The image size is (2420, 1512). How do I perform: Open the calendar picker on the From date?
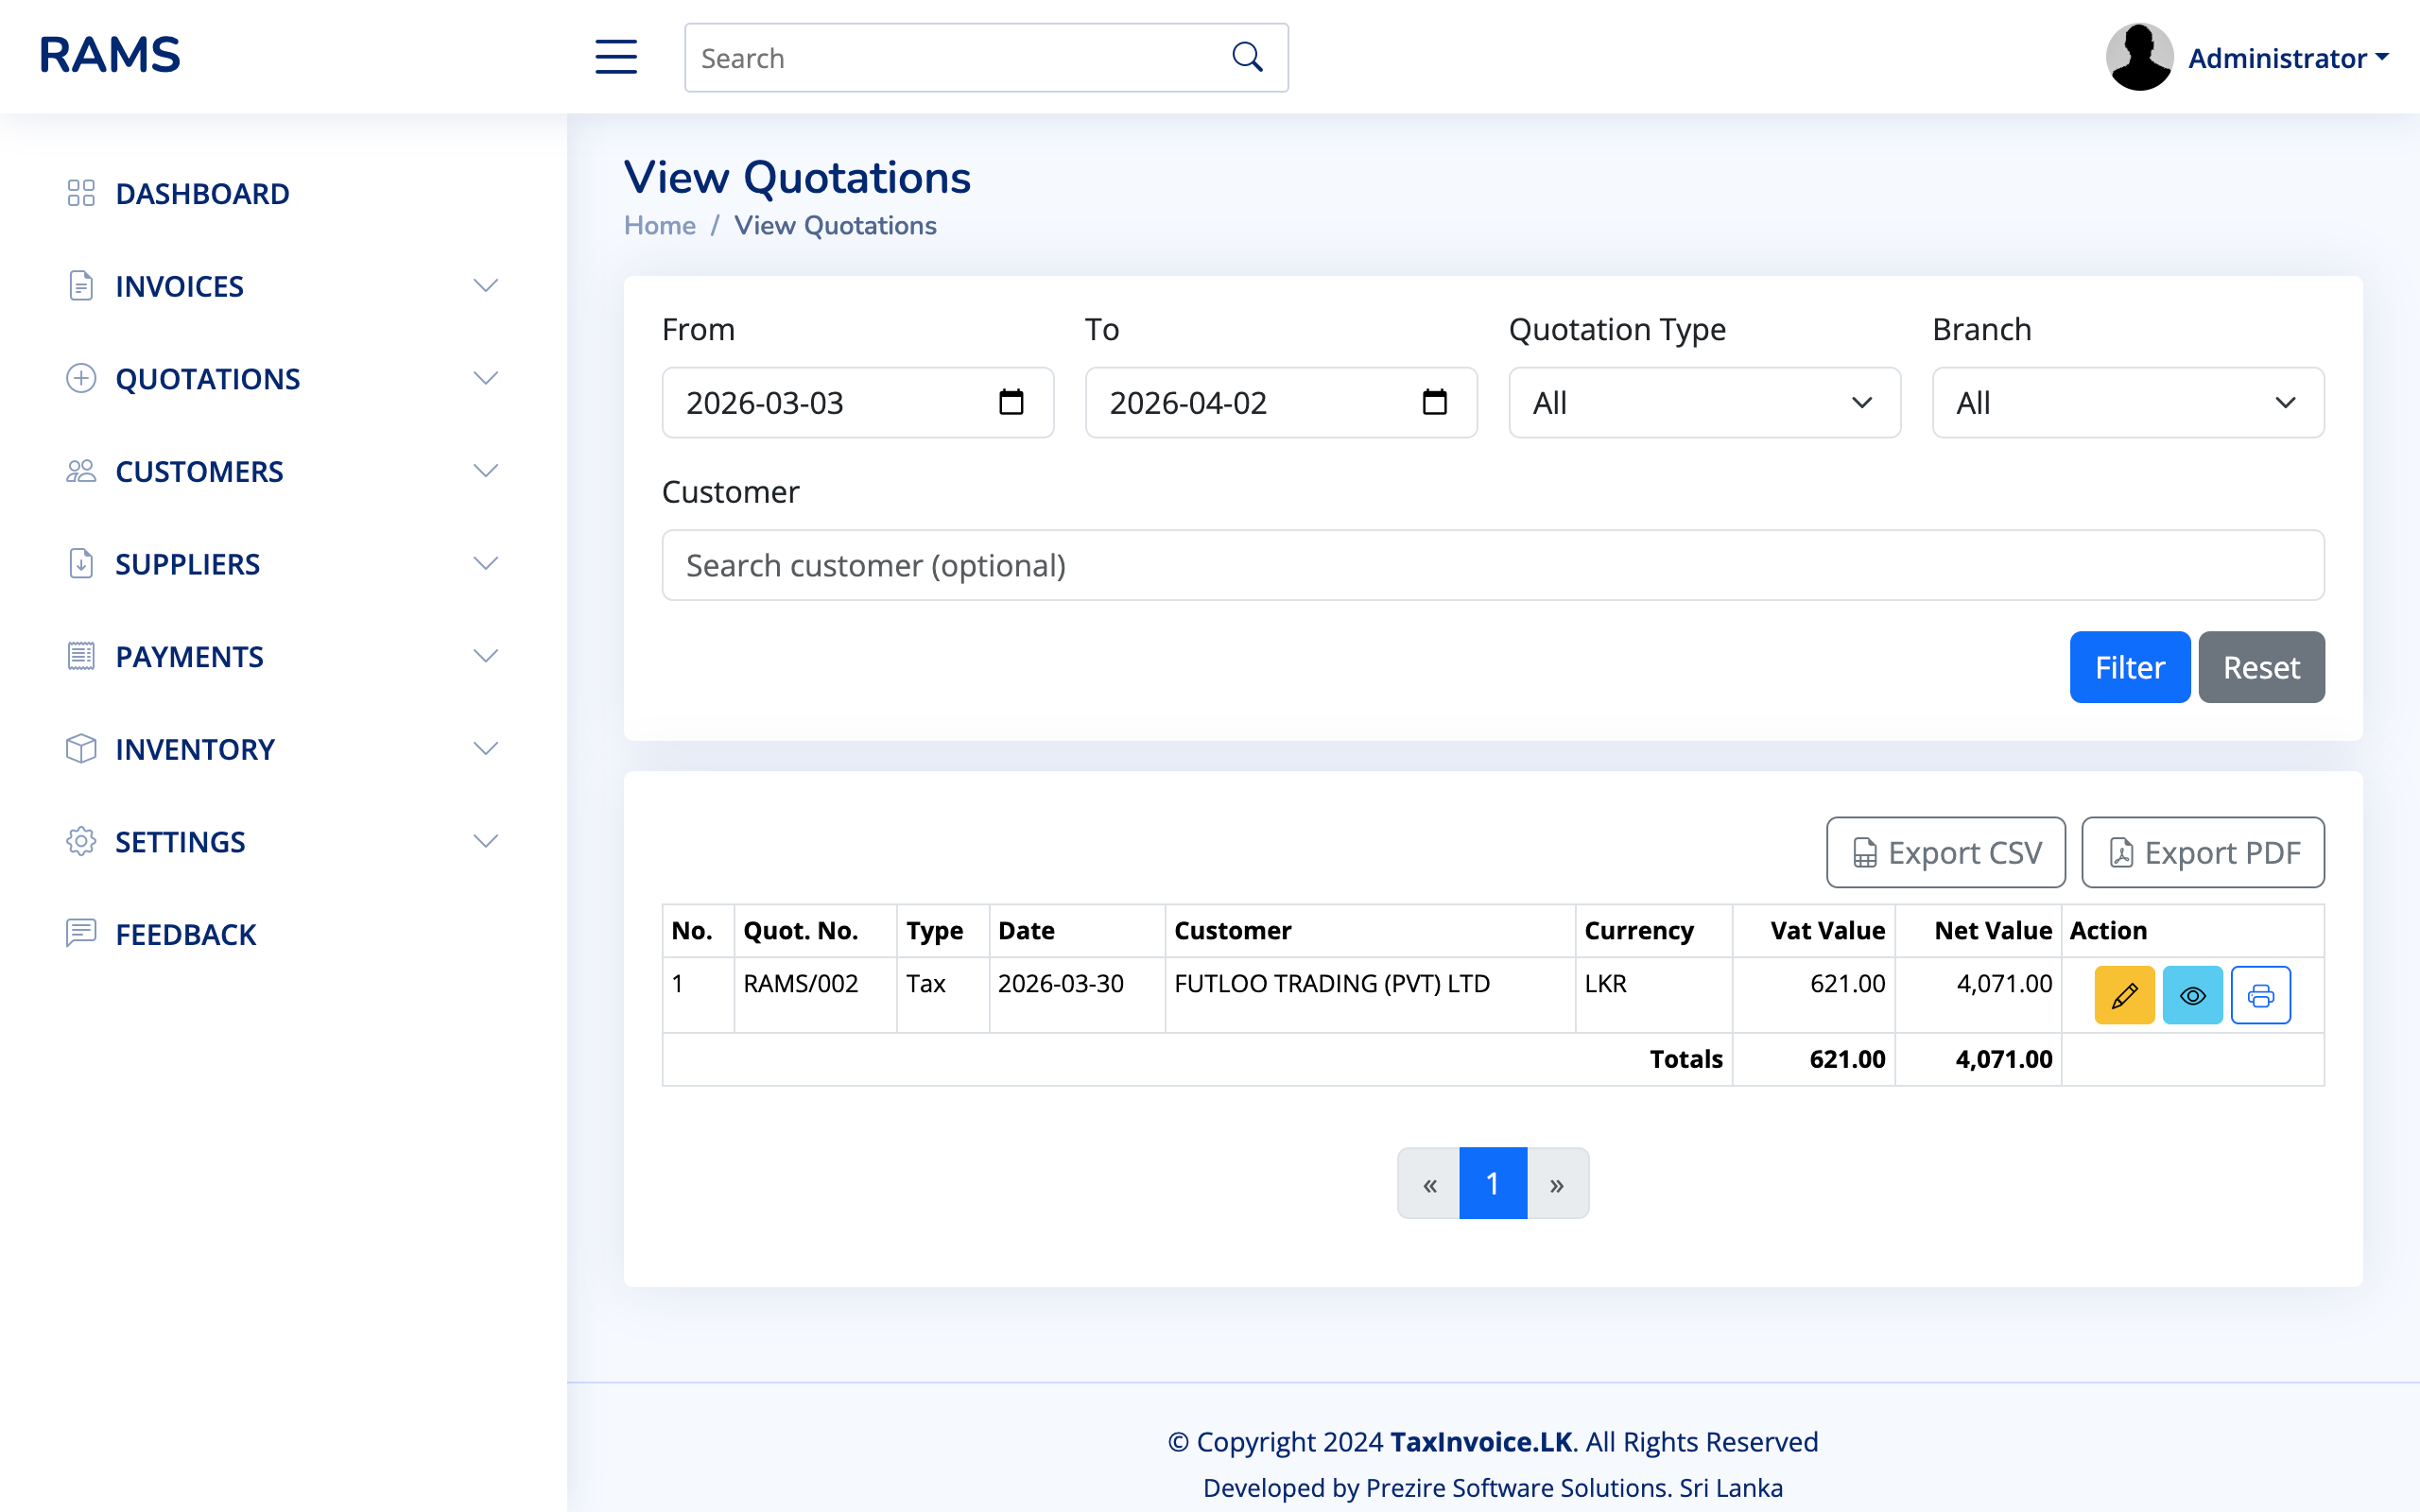1011,402
